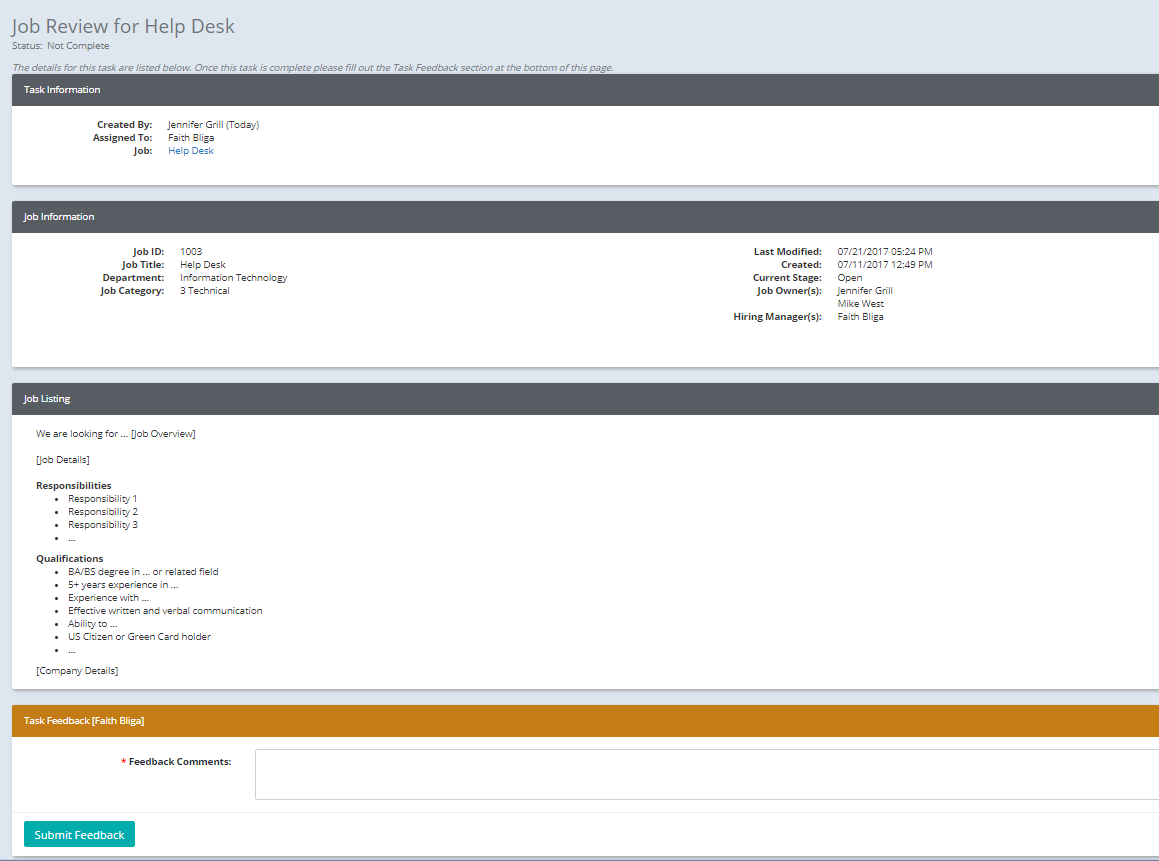Click the Submit Feedback button

coord(78,833)
